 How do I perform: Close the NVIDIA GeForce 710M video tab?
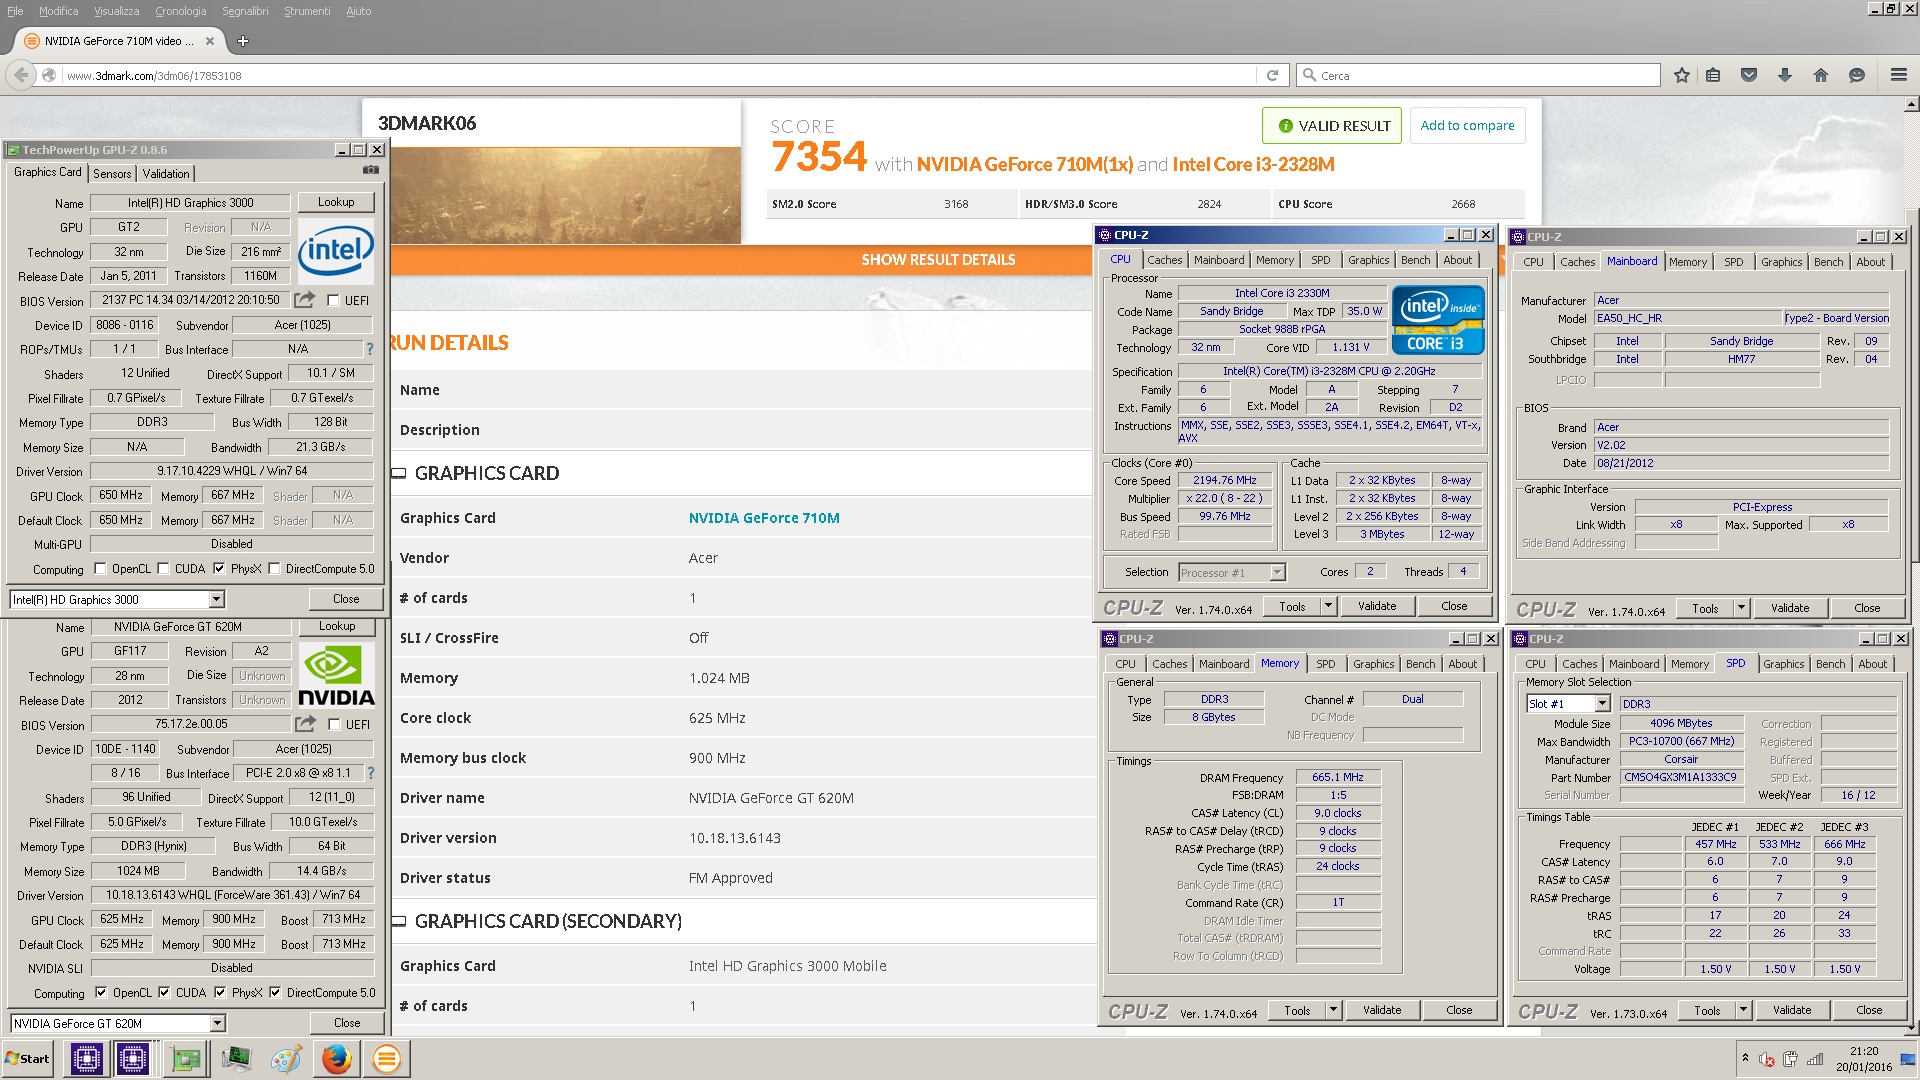pyautogui.click(x=210, y=41)
